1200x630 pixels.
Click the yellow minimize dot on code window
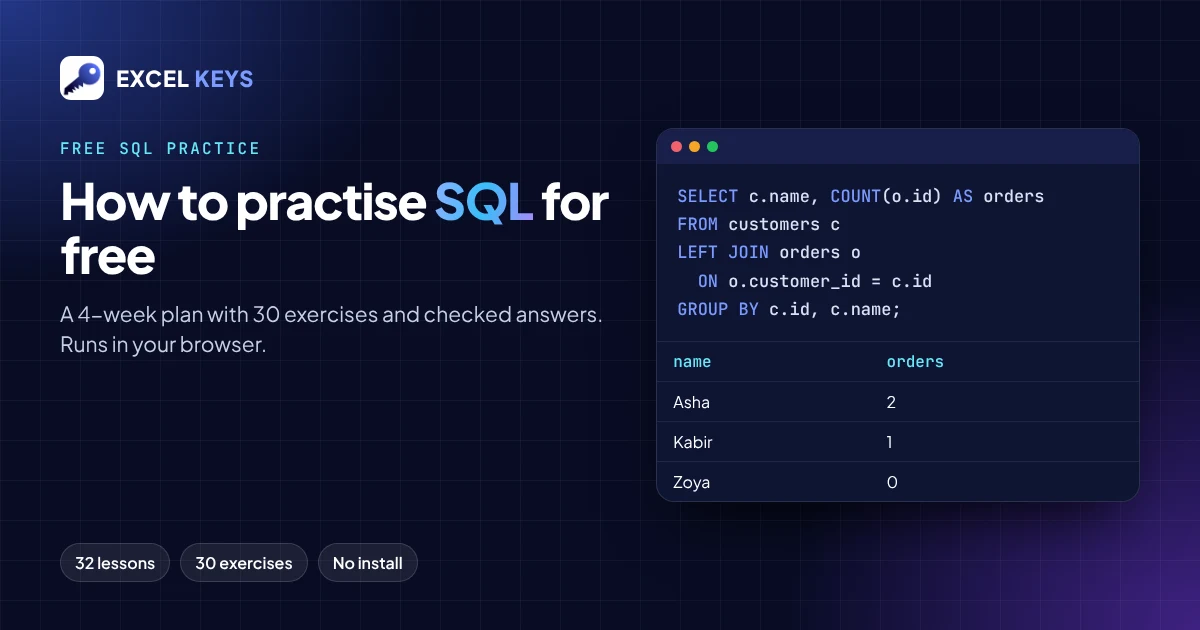[695, 147]
